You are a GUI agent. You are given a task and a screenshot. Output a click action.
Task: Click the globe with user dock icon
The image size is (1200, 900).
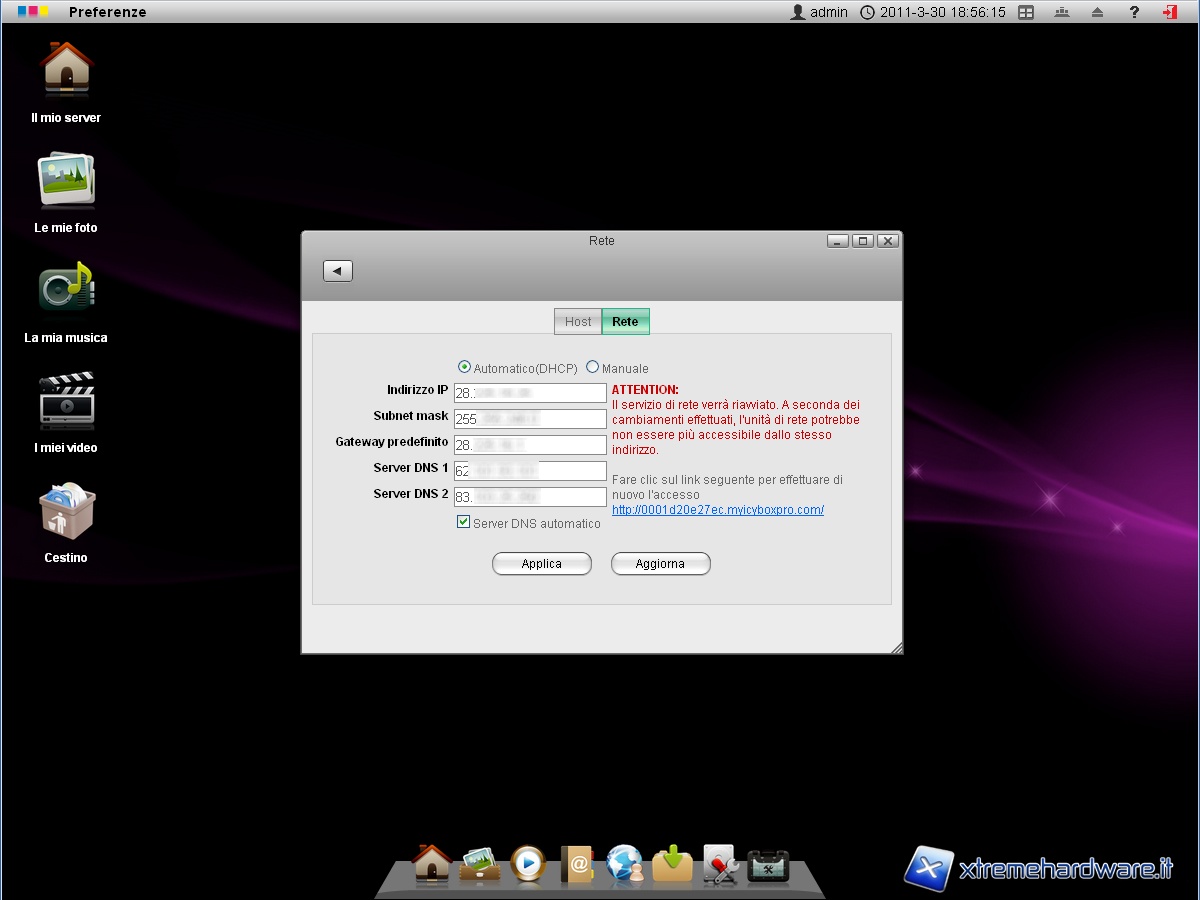tap(625, 863)
